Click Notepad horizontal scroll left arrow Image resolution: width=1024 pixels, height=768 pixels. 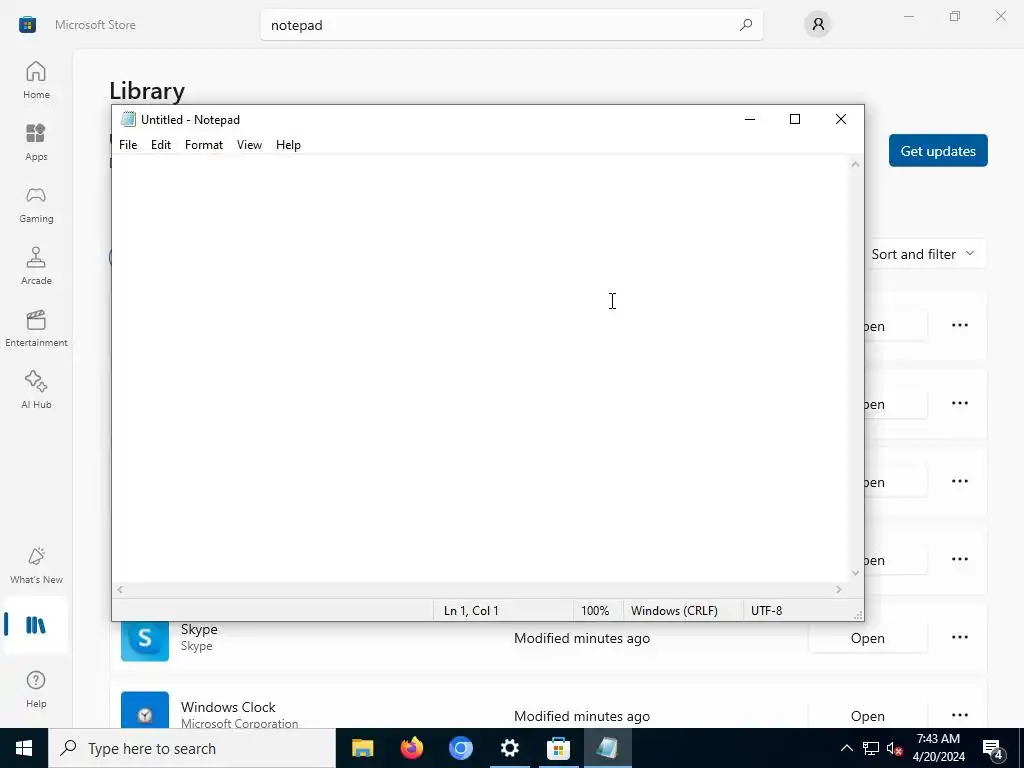pyautogui.click(x=120, y=590)
